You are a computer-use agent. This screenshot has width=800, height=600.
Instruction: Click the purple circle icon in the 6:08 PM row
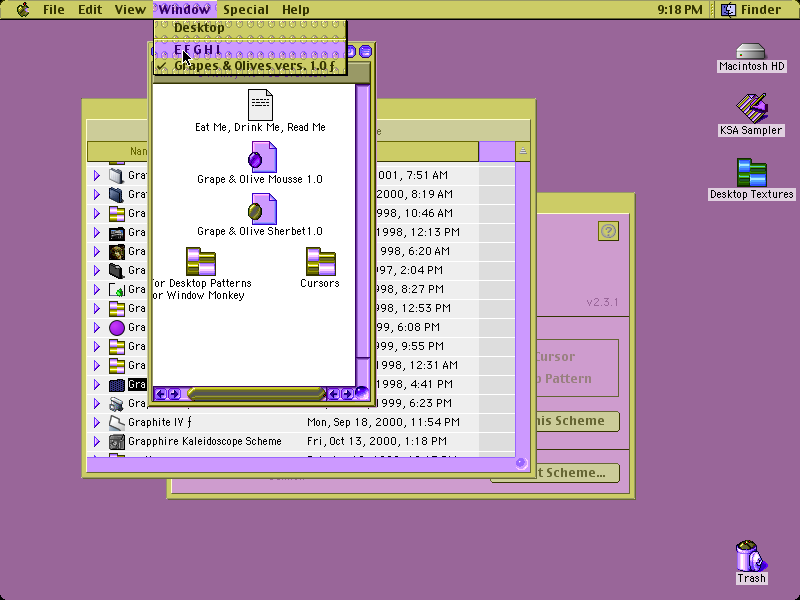pyautogui.click(x=117, y=328)
